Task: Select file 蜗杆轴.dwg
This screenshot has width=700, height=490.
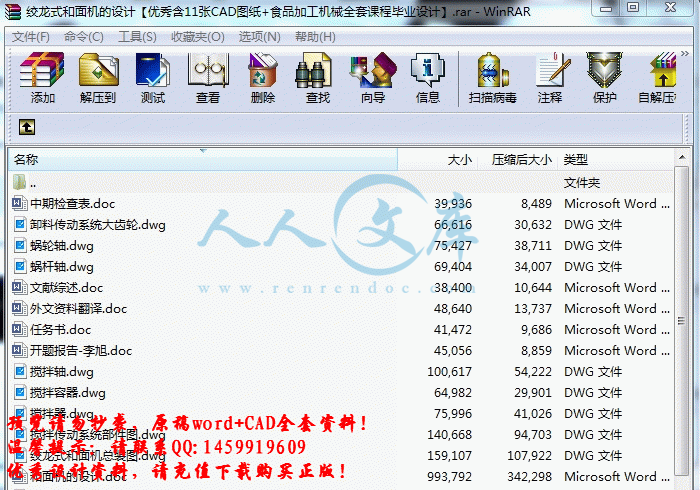Action: 62,267
